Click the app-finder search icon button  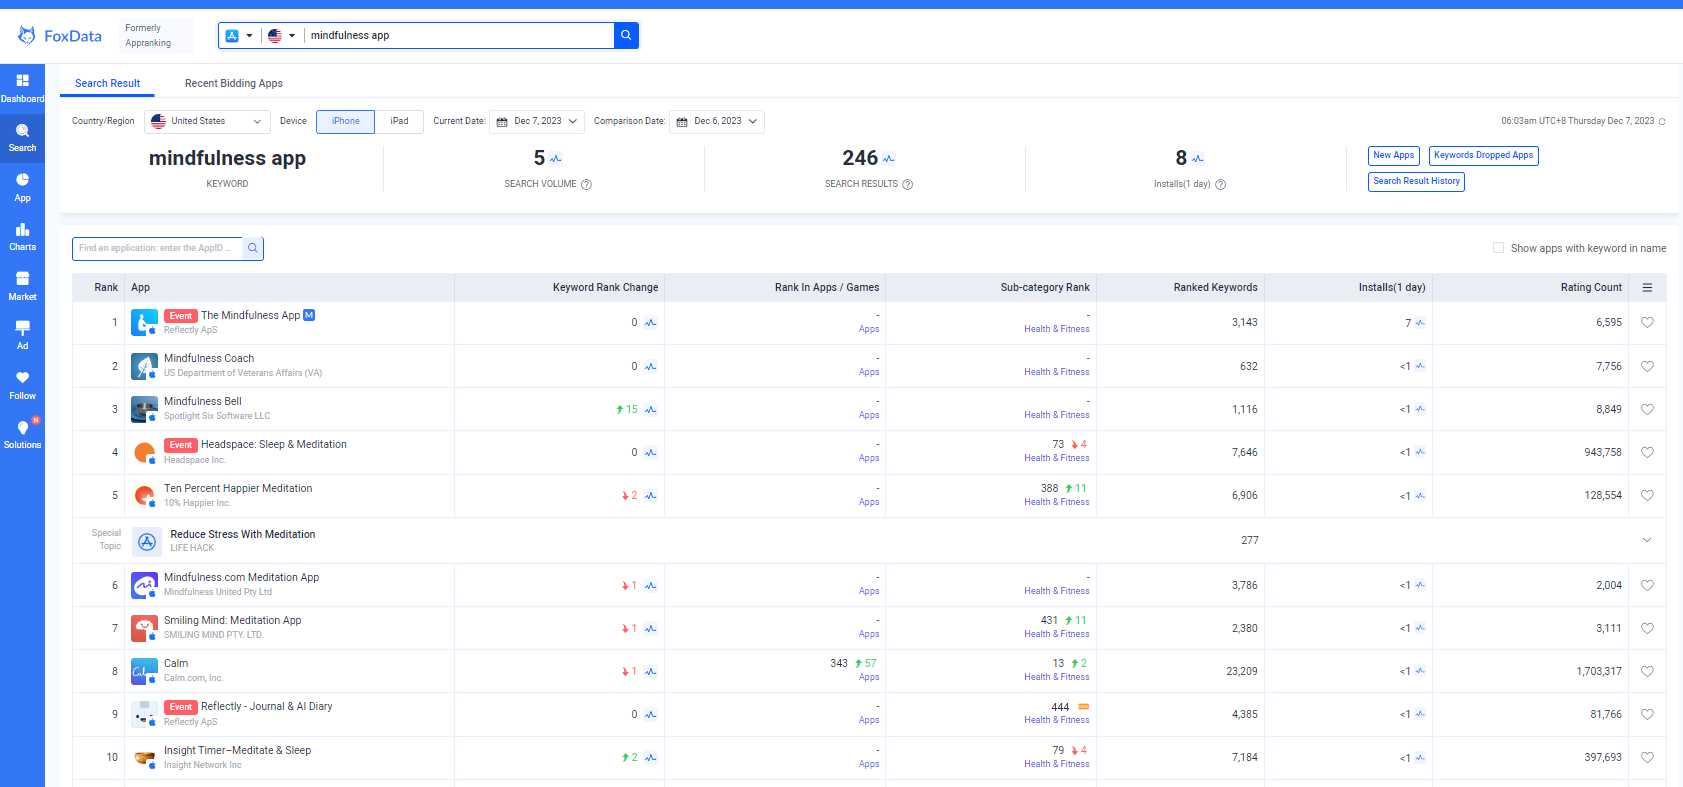pyautogui.click(x=253, y=248)
